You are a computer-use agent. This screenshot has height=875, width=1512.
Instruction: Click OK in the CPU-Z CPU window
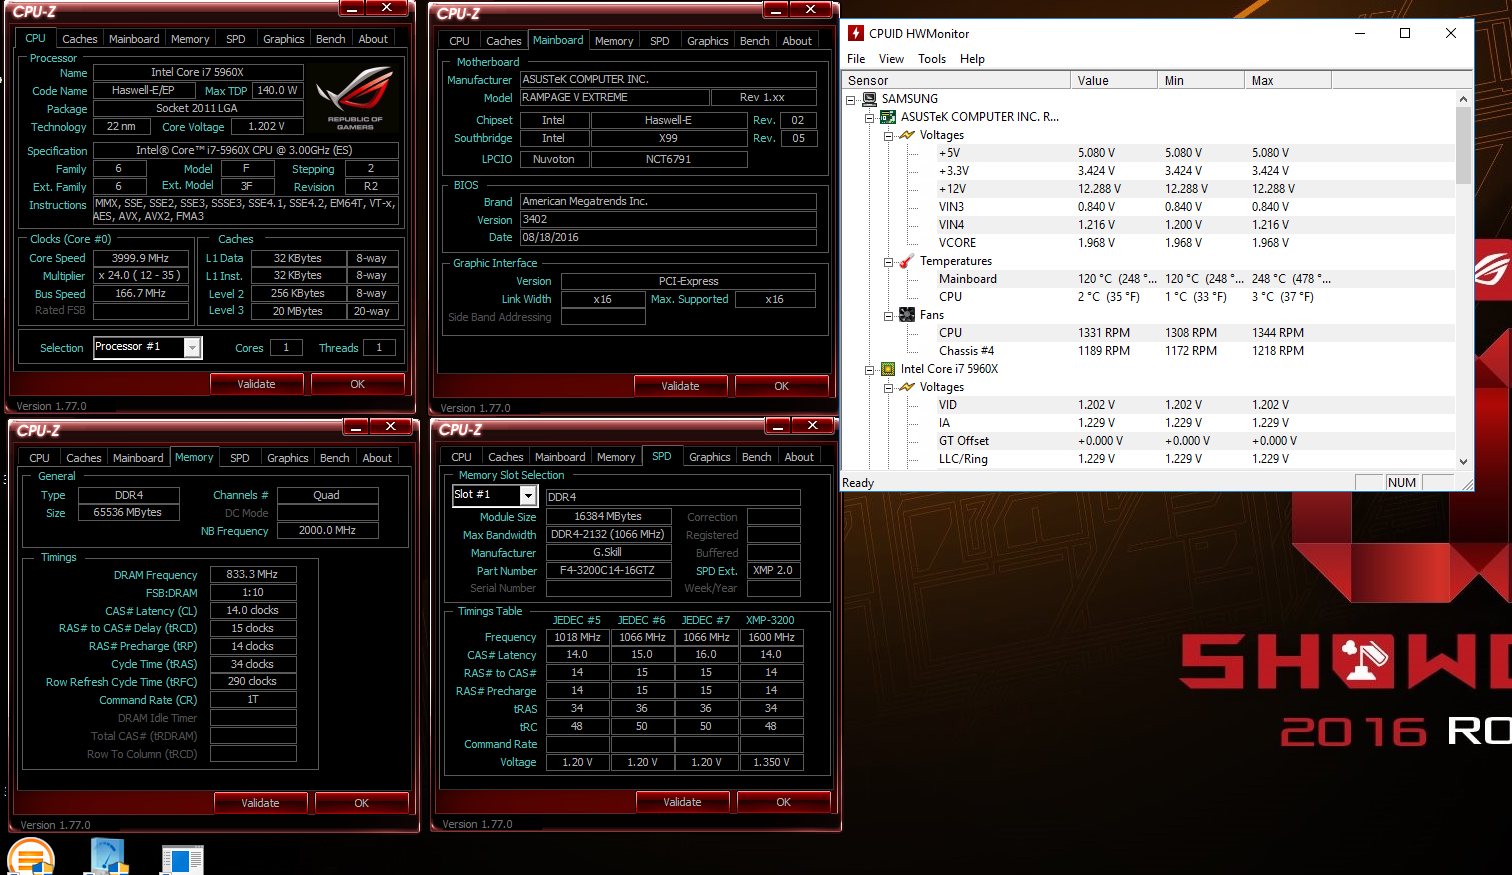pyautogui.click(x=358, y=384)
